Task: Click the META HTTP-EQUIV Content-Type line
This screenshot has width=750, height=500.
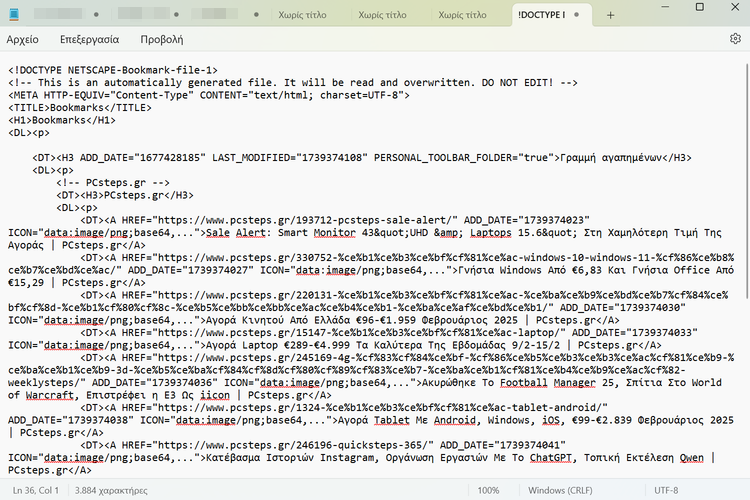Action: coord(209,95)
